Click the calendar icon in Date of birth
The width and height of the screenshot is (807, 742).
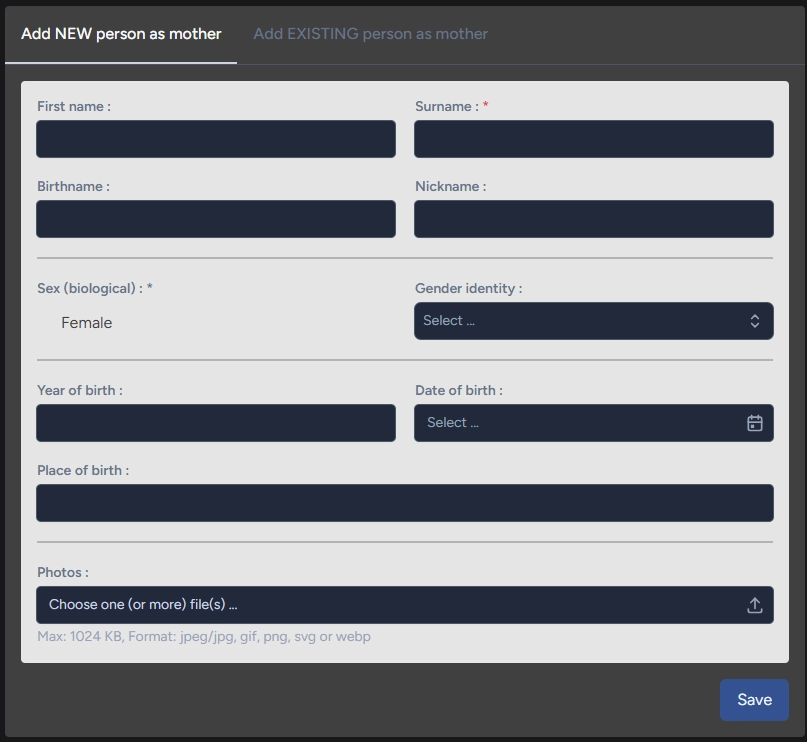point(754,423)
